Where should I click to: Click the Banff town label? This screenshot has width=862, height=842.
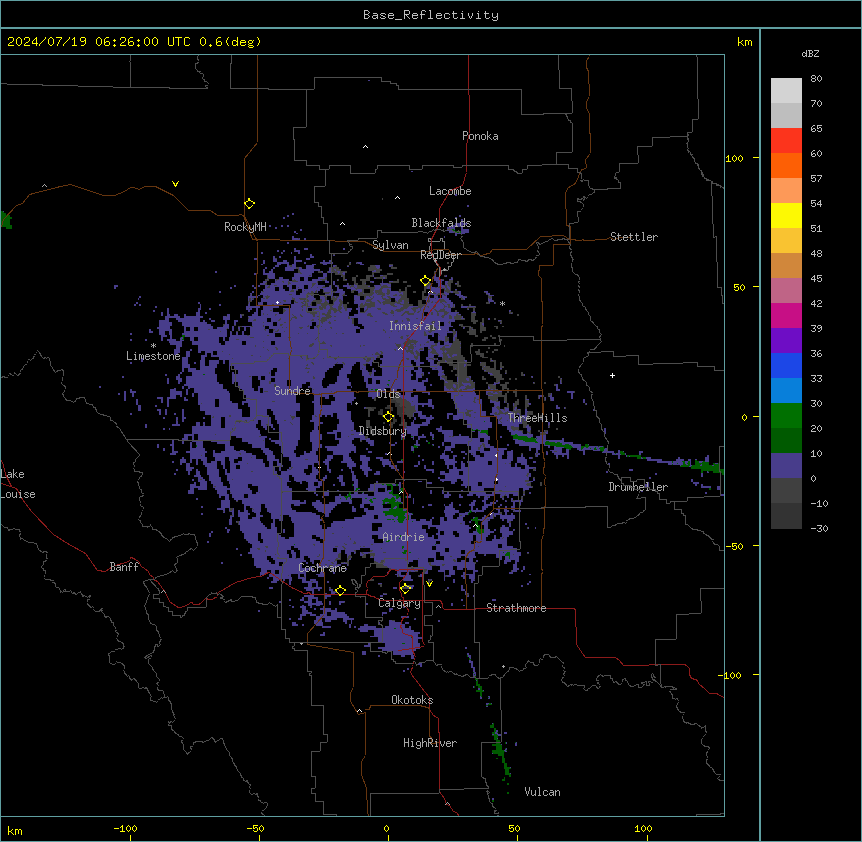[x=124, y=567]
